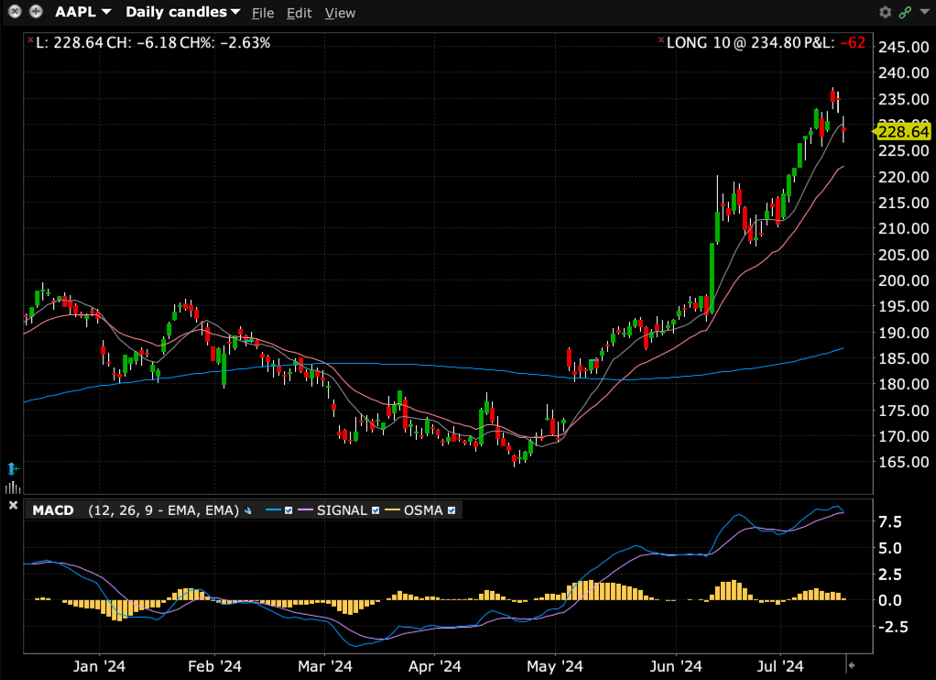Close the MACD indicator panel
The image size is (936, 680).
click(x=13, y=505)
